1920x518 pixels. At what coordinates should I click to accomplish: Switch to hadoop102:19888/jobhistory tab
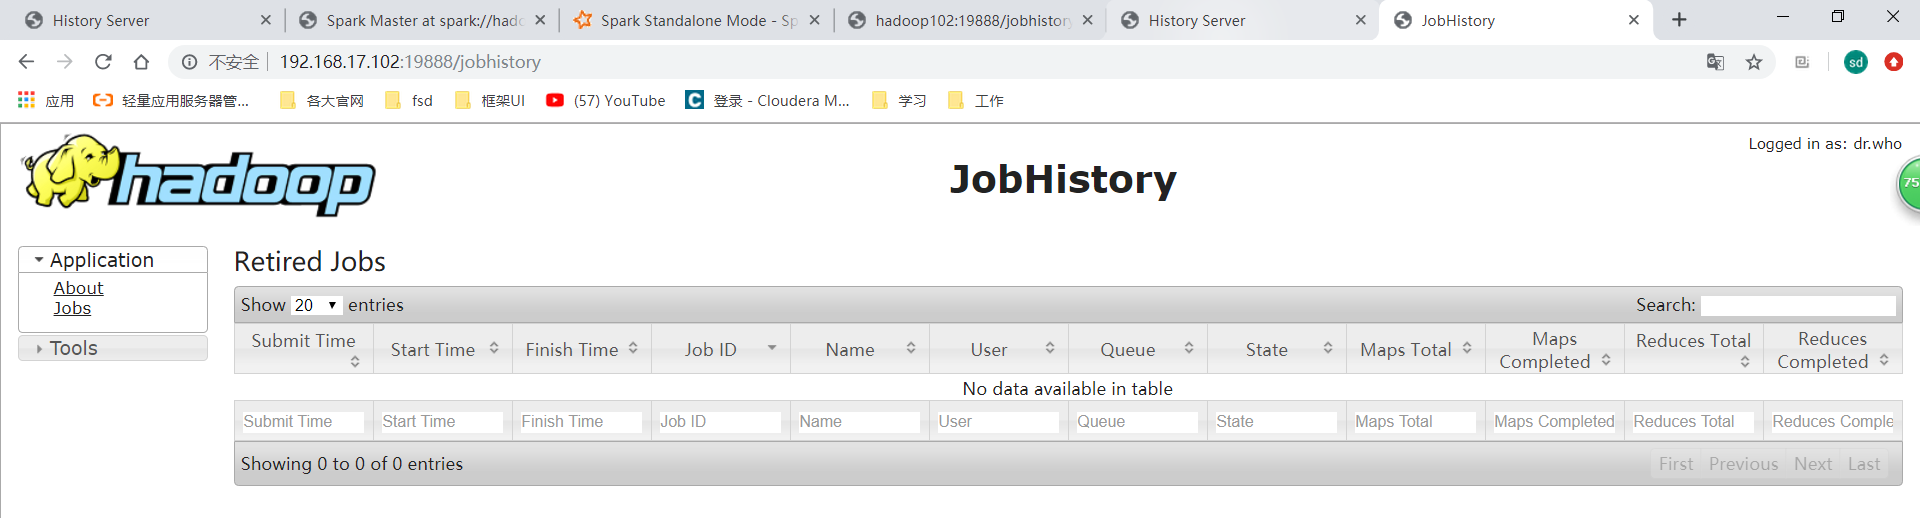(x=972, y=20)
